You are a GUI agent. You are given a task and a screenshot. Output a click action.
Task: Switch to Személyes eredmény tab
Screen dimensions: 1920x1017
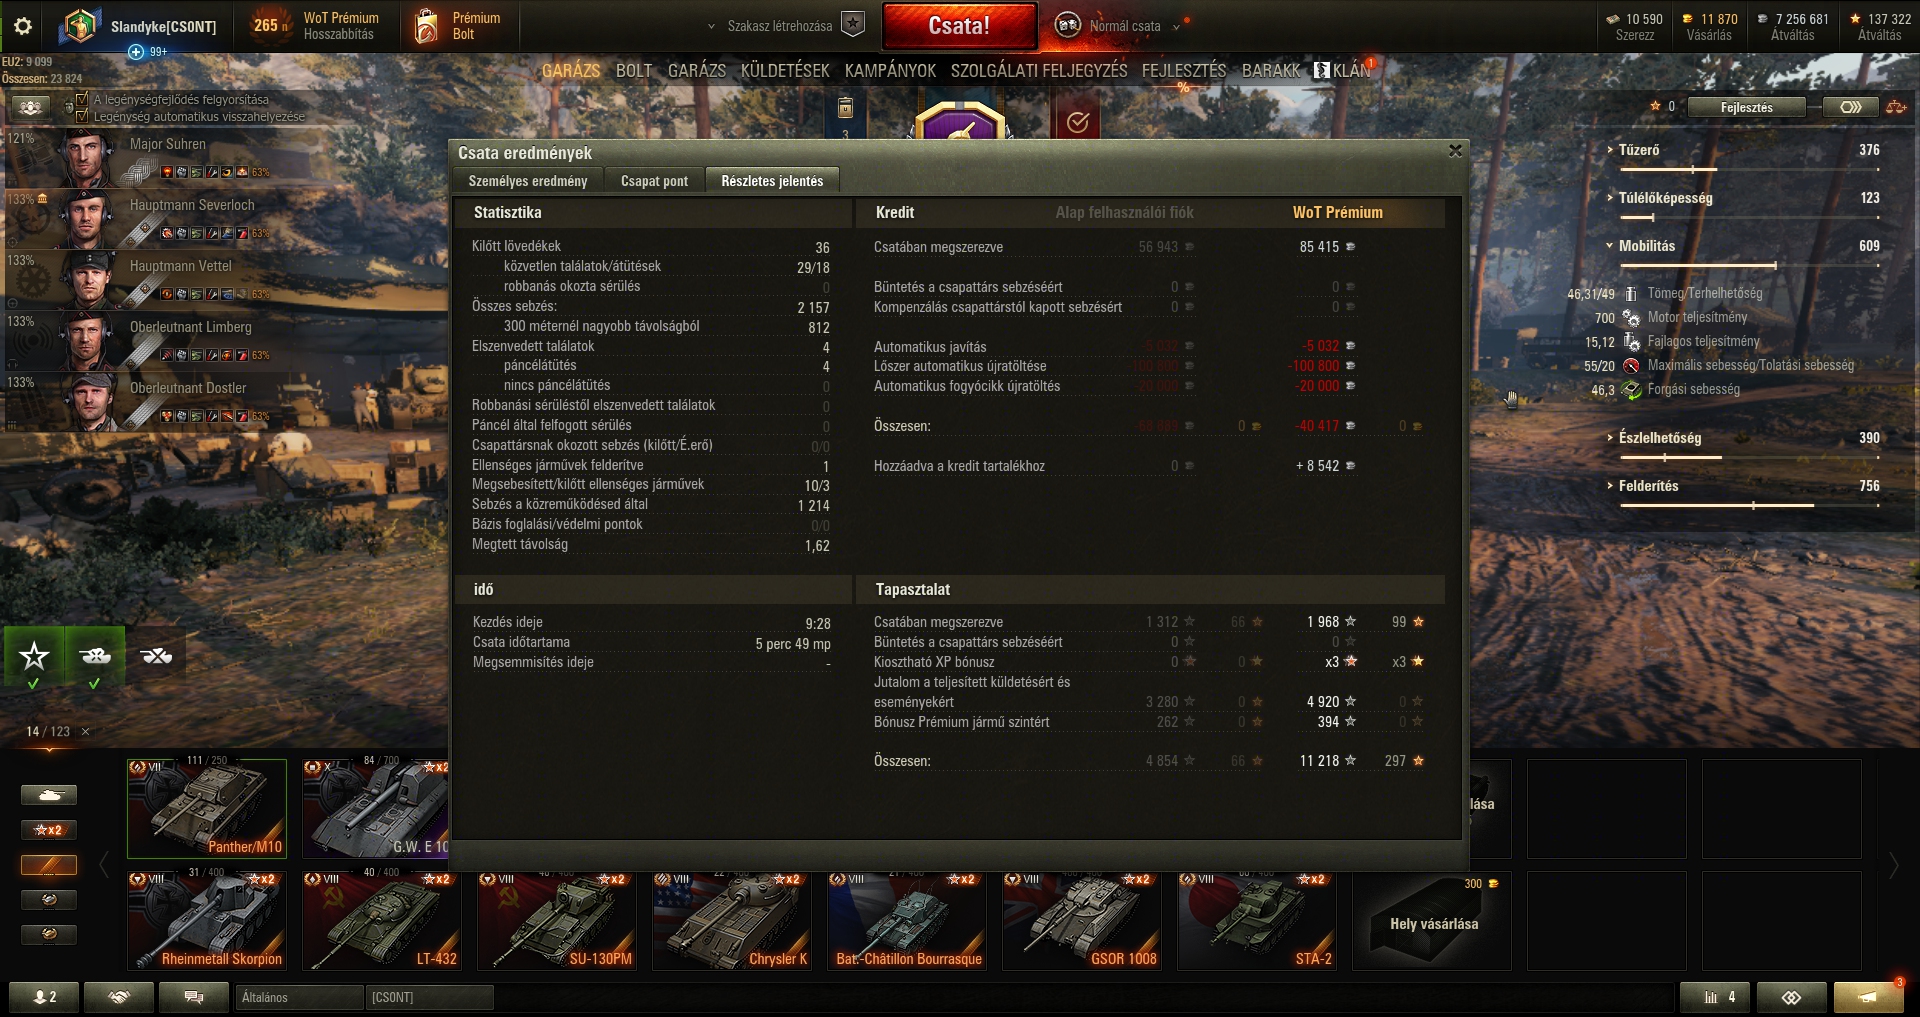[x=528, y=181]
